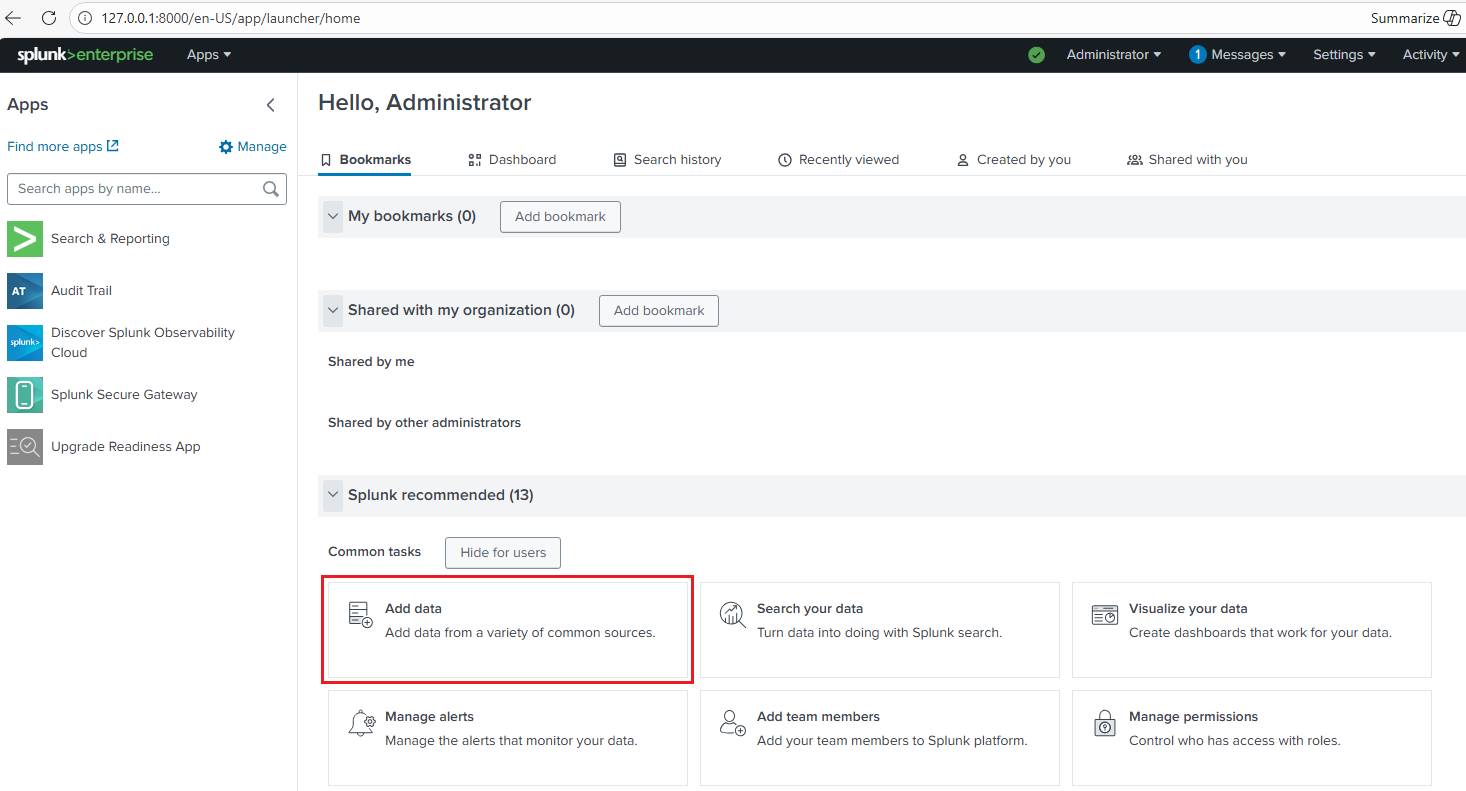Open the Splunk Secure Gateway app icon
Image resolution: width=1466 pixels, height=791 pixels.
pyautogui.click(x=25, y=395)
